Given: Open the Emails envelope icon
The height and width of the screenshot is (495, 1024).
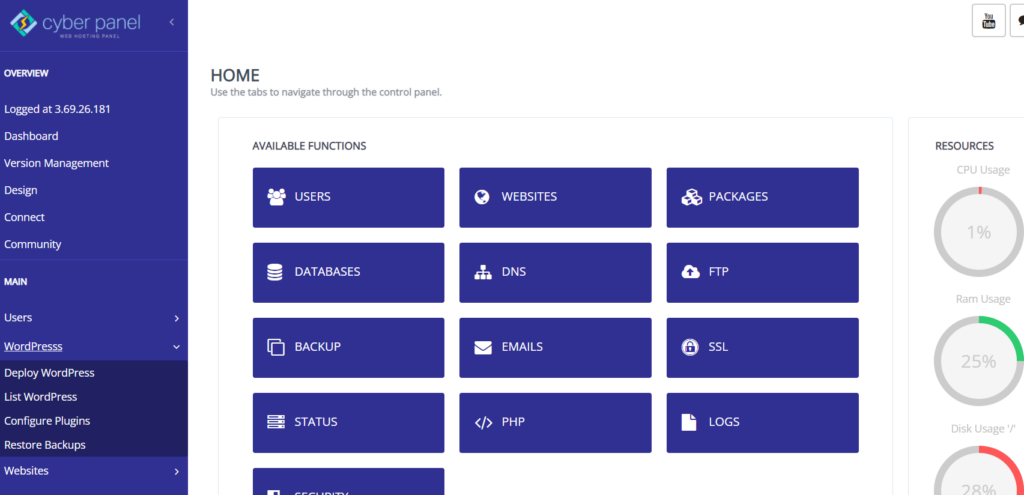Looking at the screenshot, I should [483, 347].
